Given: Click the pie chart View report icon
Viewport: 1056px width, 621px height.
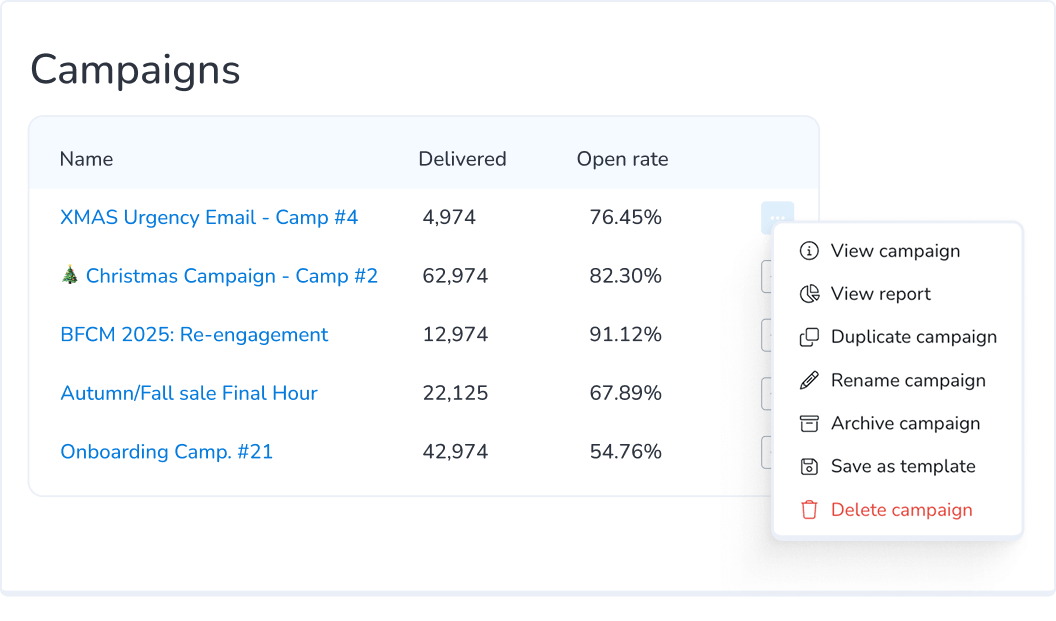Looking at the screenshot, I should pos(809,294).
